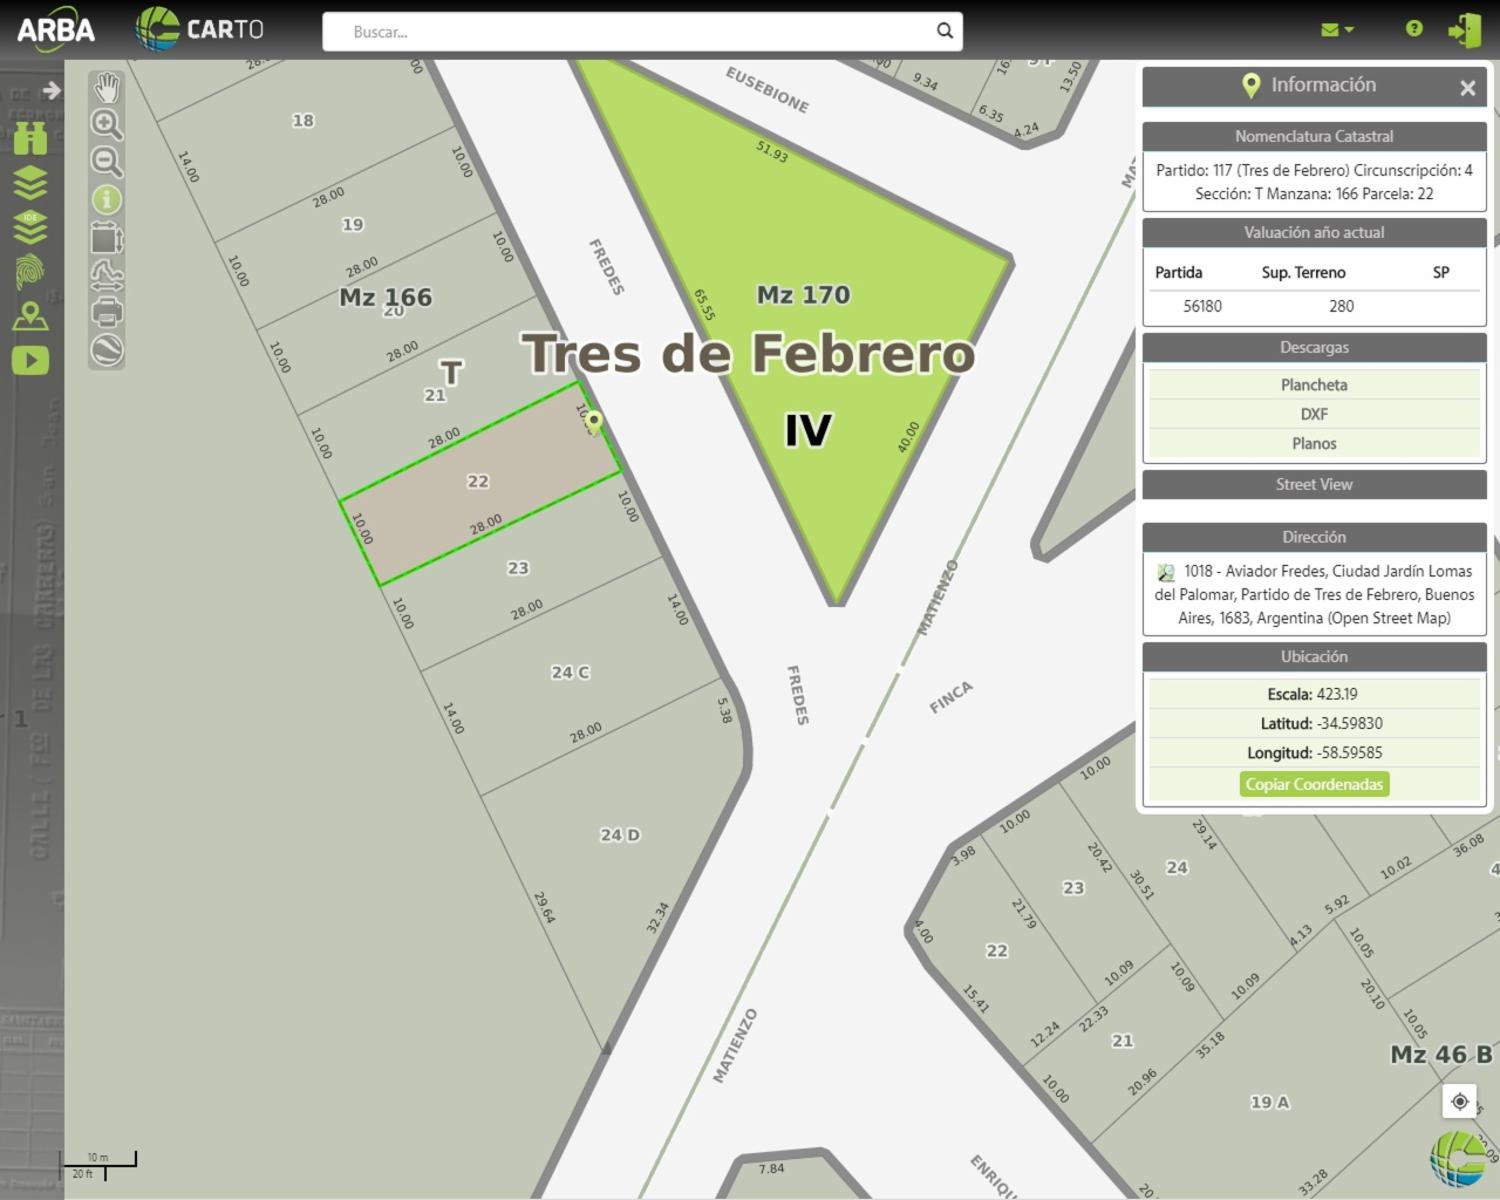The image size is (1500, 1200).
Task: Close the Información panel
Action: point(1468,88)
